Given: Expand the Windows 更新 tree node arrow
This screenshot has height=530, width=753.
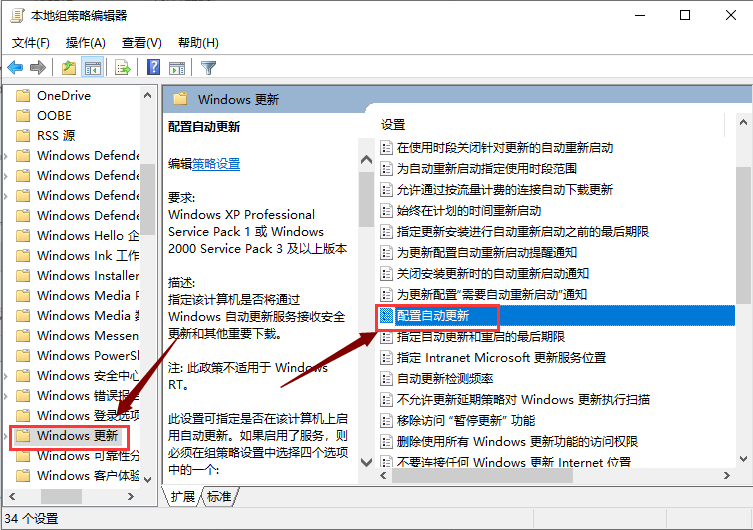Looking at the screenshot, I should [6, 436].
